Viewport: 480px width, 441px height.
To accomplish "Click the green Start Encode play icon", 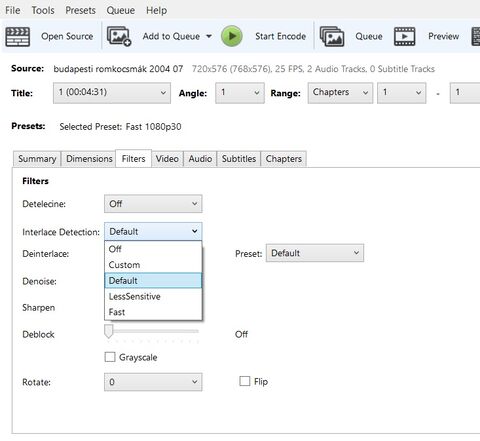I will coord(232,36).
